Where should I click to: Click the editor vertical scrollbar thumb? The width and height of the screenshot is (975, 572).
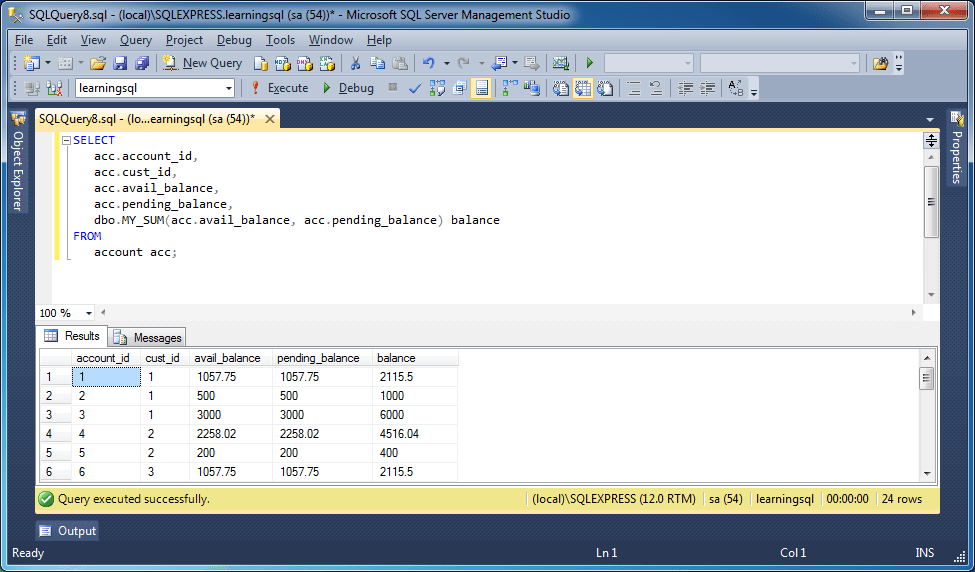click(931, 201)
